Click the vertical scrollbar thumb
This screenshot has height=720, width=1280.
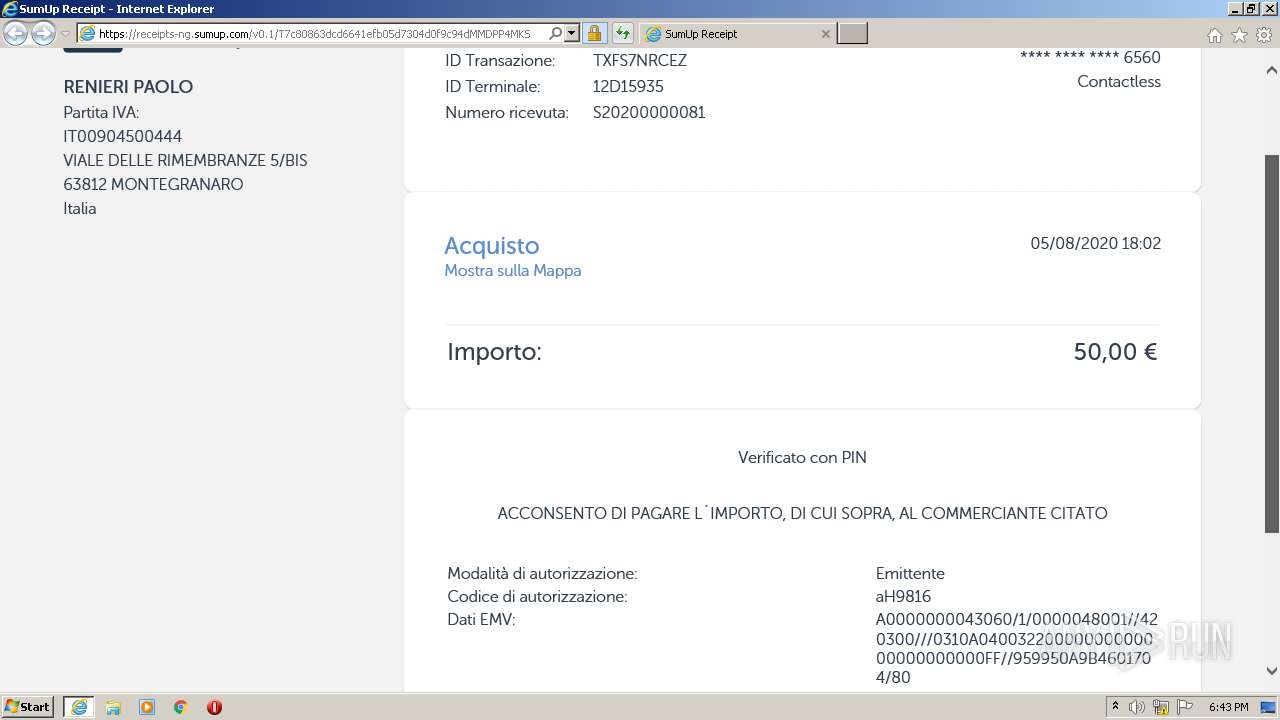1272,344
